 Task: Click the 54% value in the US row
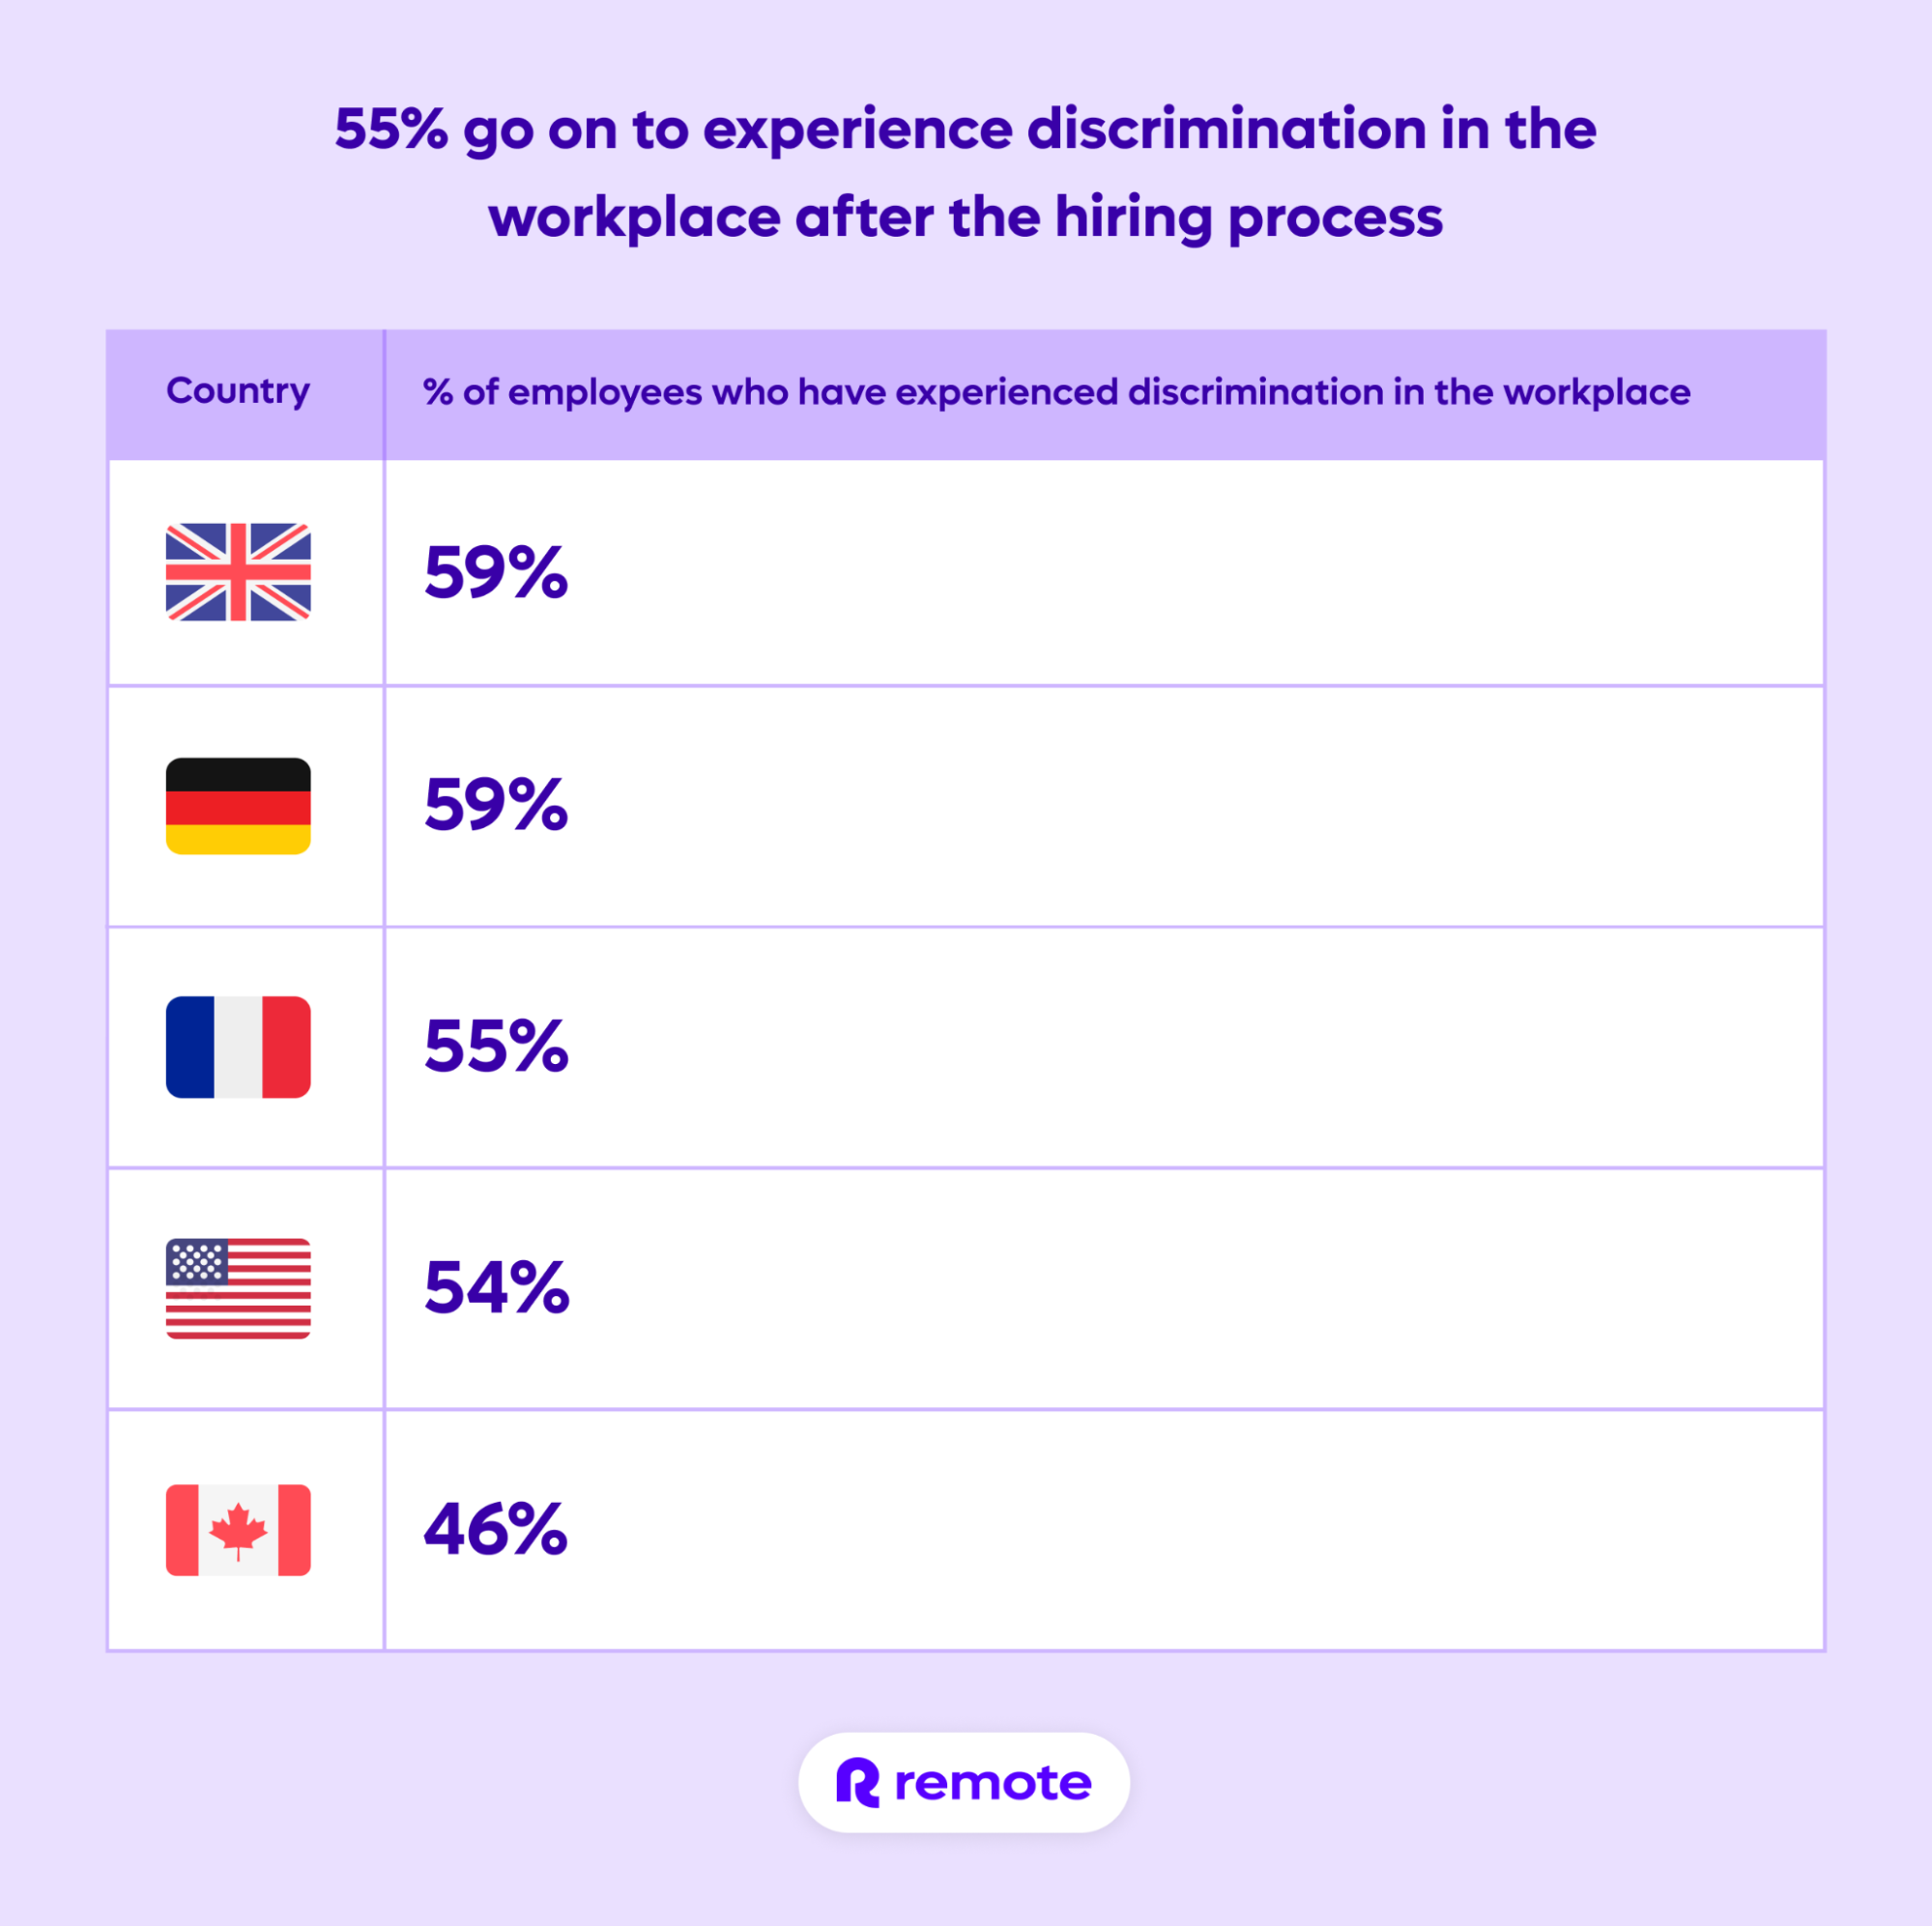click(x=496, y=1287)
